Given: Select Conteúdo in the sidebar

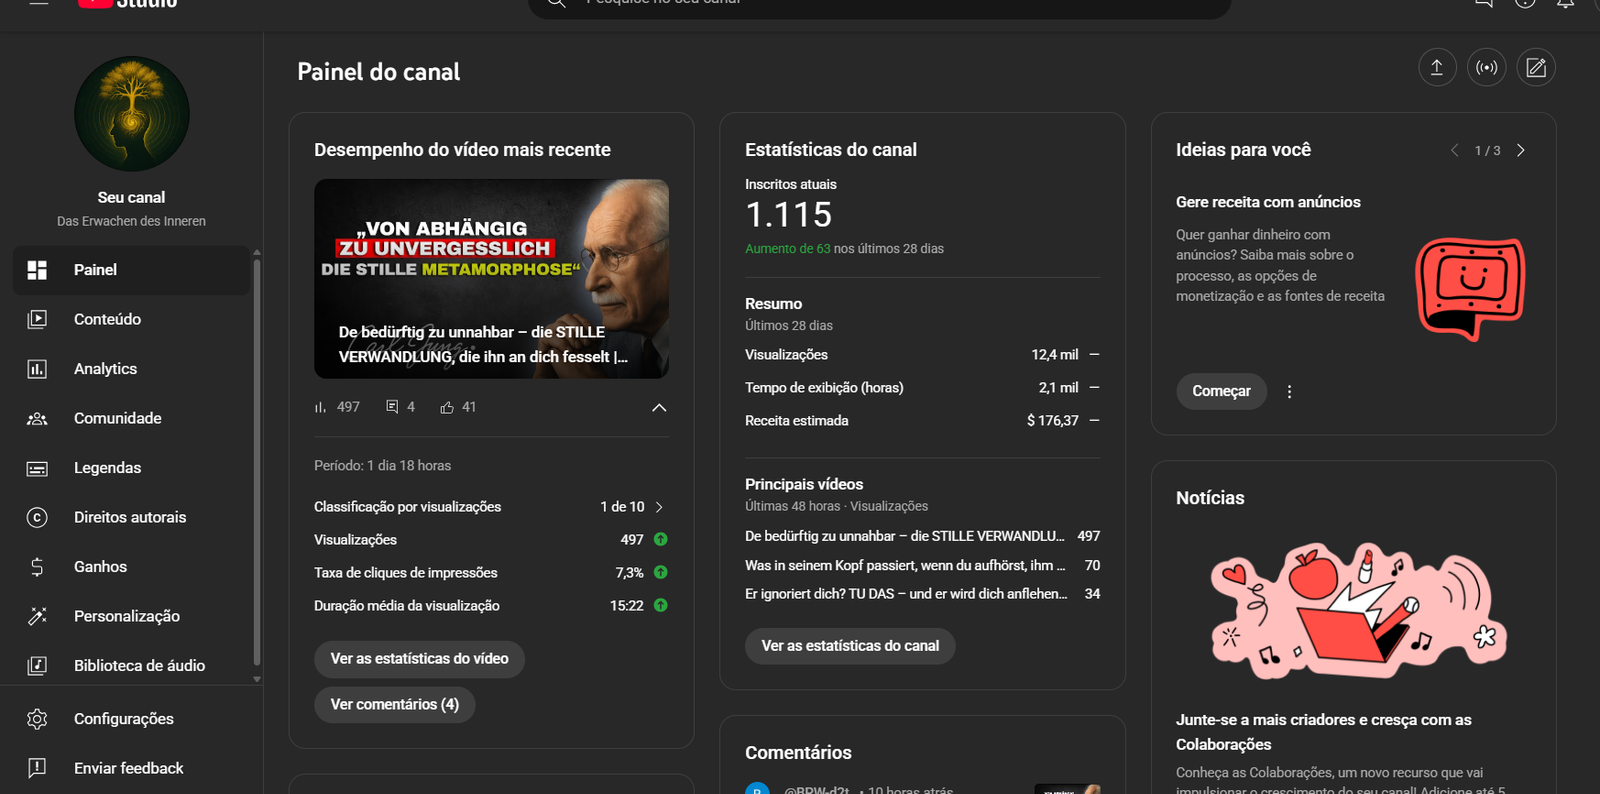Looking at the screenshot, I should click(x=107, y=319).
